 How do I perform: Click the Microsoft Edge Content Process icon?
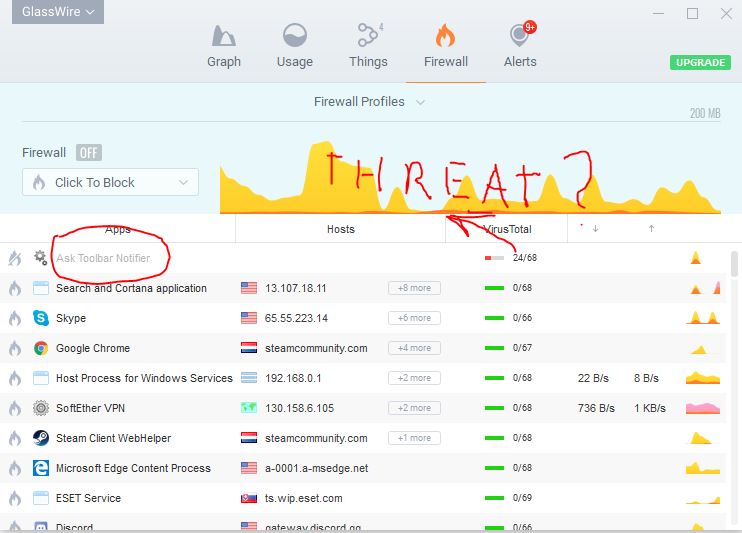[x=41, y=468]
